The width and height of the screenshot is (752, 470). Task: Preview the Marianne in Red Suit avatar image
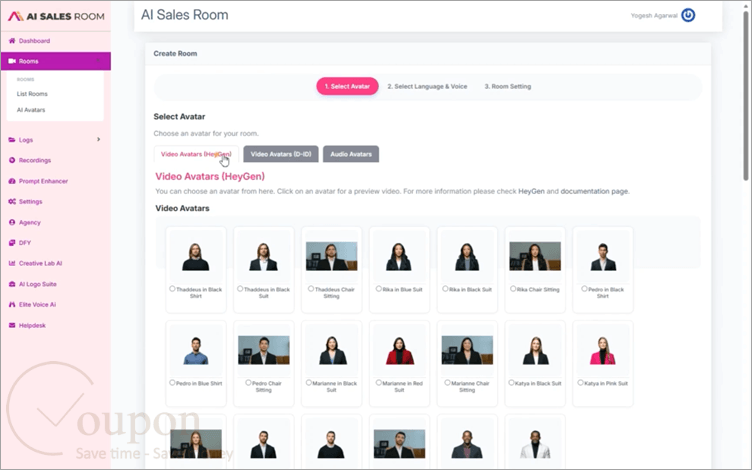[399, 351]
